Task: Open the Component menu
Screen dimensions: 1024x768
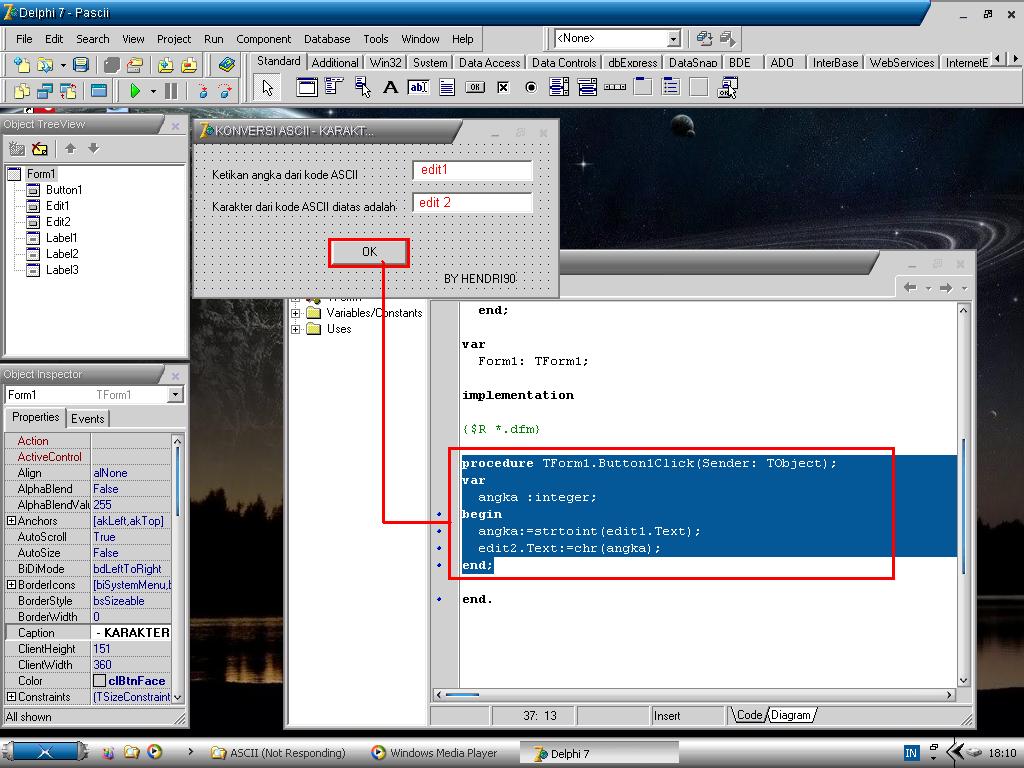Action: point(265,39)
